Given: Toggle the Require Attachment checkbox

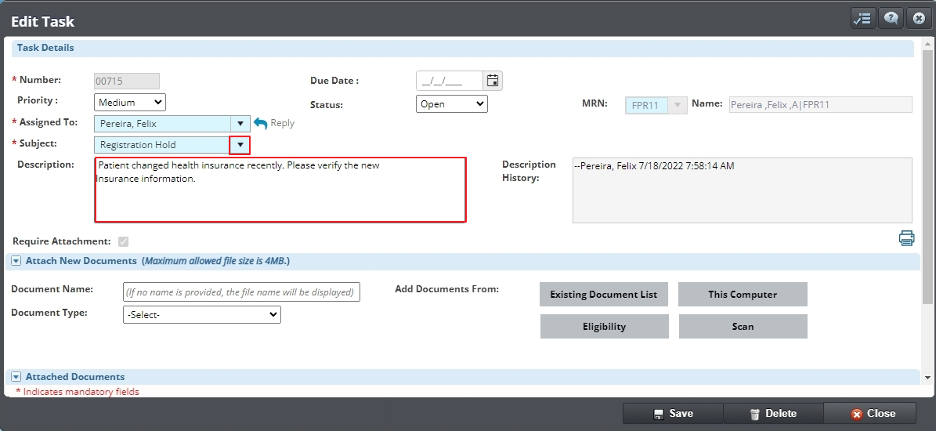Looking at the screenshot, I should click(123, 242).
